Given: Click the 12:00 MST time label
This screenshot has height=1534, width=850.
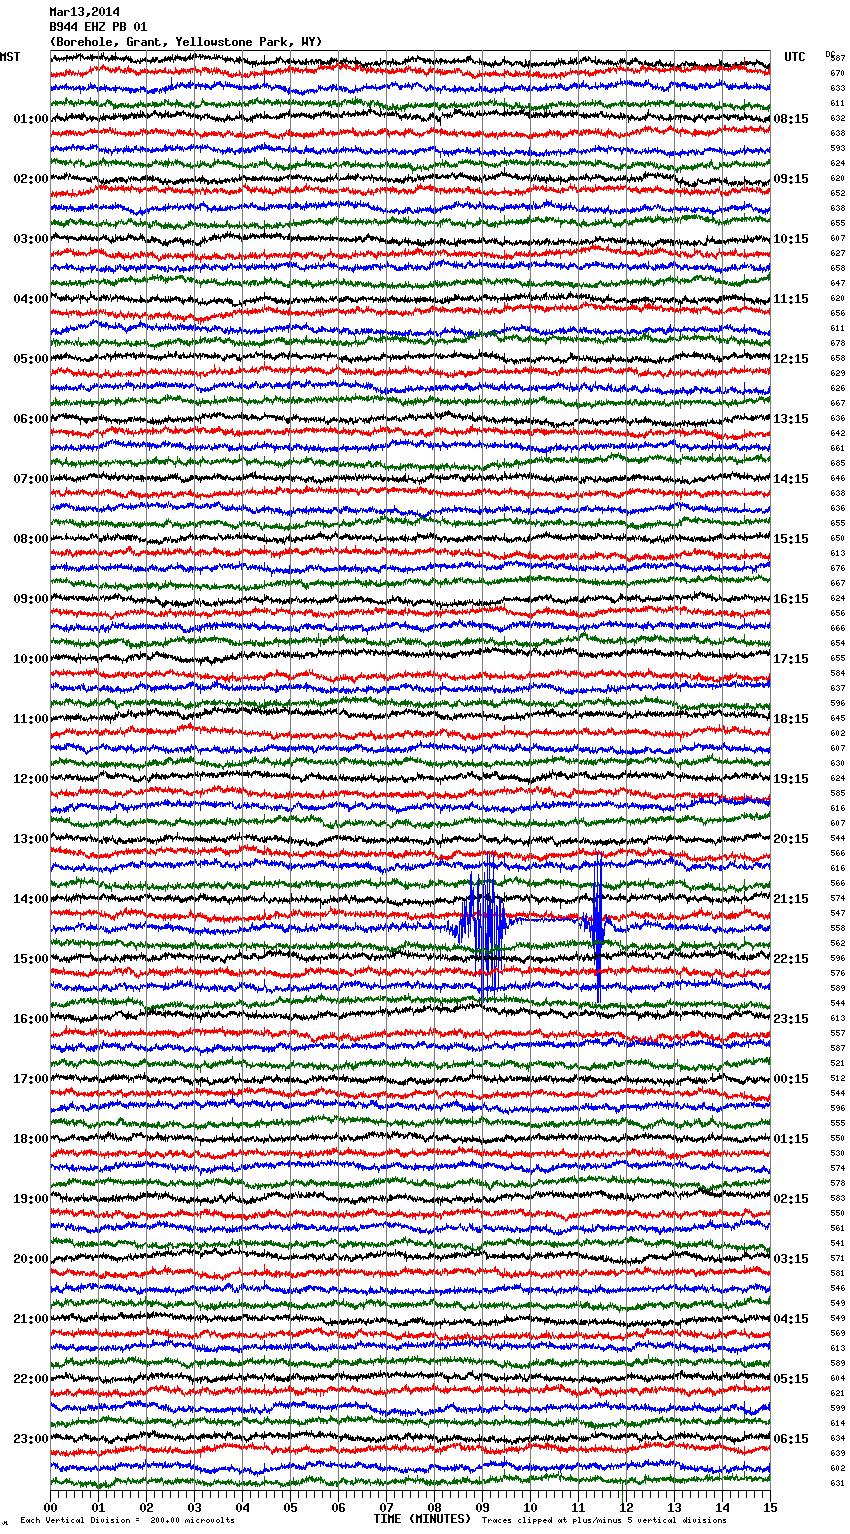Looking at the screenshot, I should (x=30, y=779).
